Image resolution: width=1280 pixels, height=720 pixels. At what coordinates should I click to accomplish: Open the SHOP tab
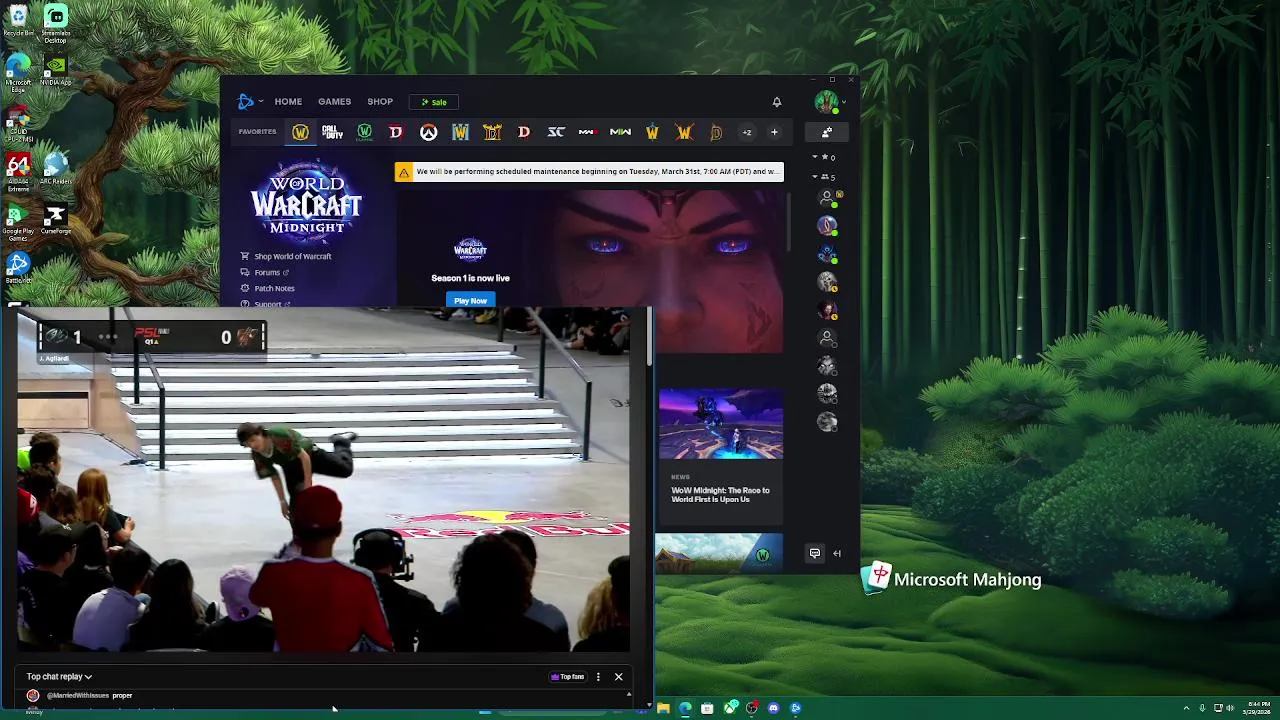380,102
